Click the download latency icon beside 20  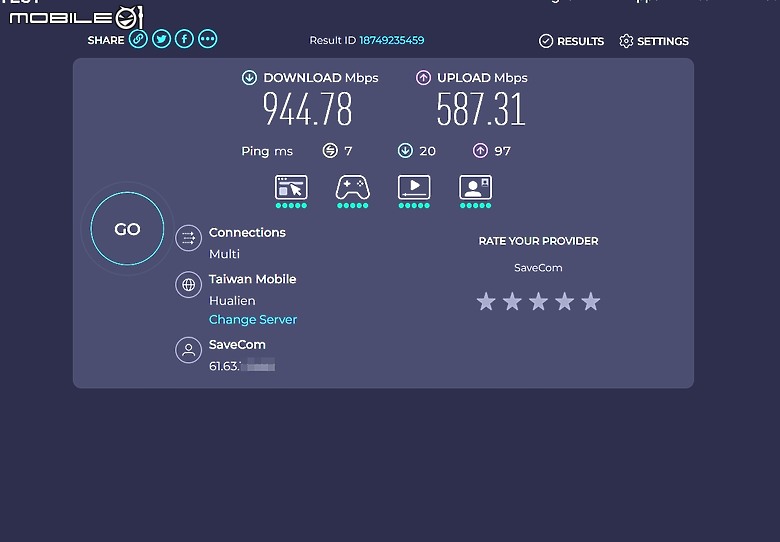[405, 150]
